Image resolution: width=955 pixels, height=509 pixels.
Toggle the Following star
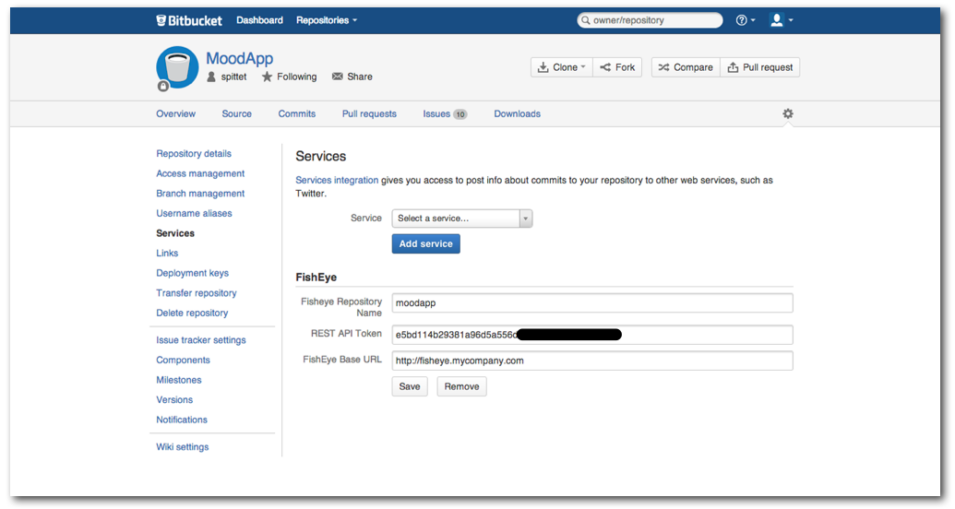coord(267,77)
